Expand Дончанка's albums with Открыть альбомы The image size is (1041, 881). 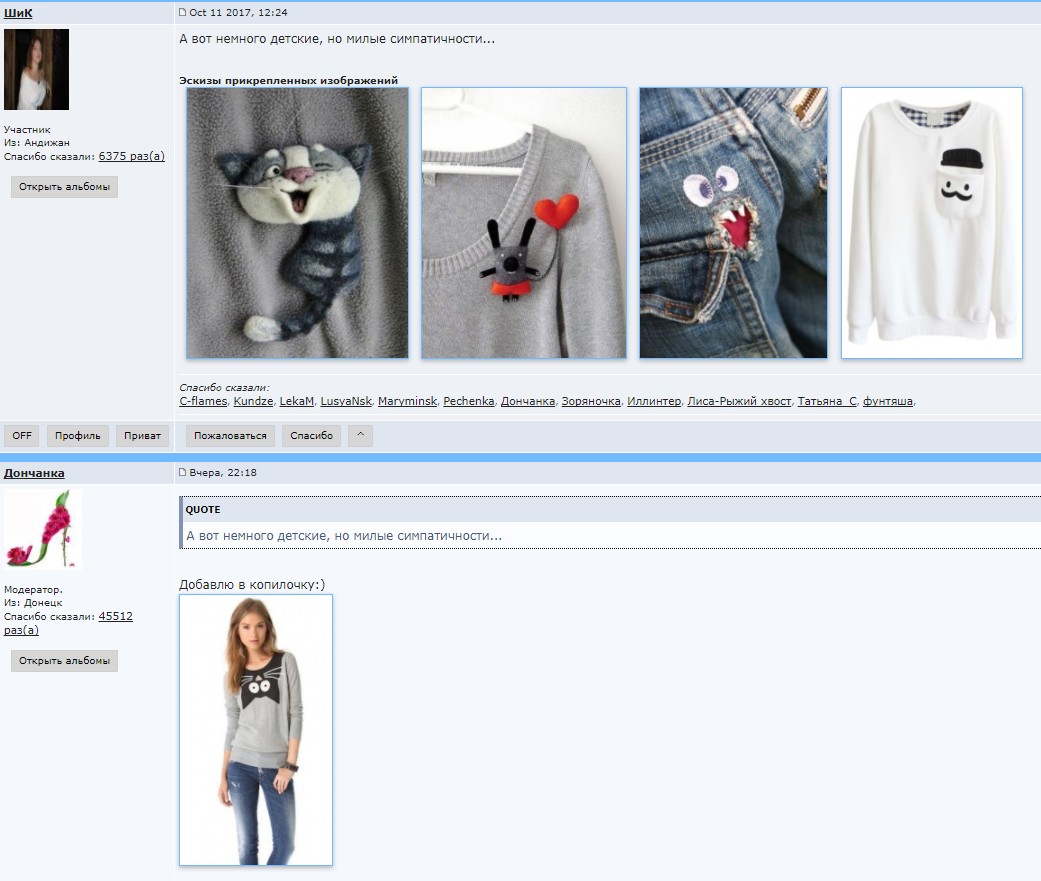64,661
